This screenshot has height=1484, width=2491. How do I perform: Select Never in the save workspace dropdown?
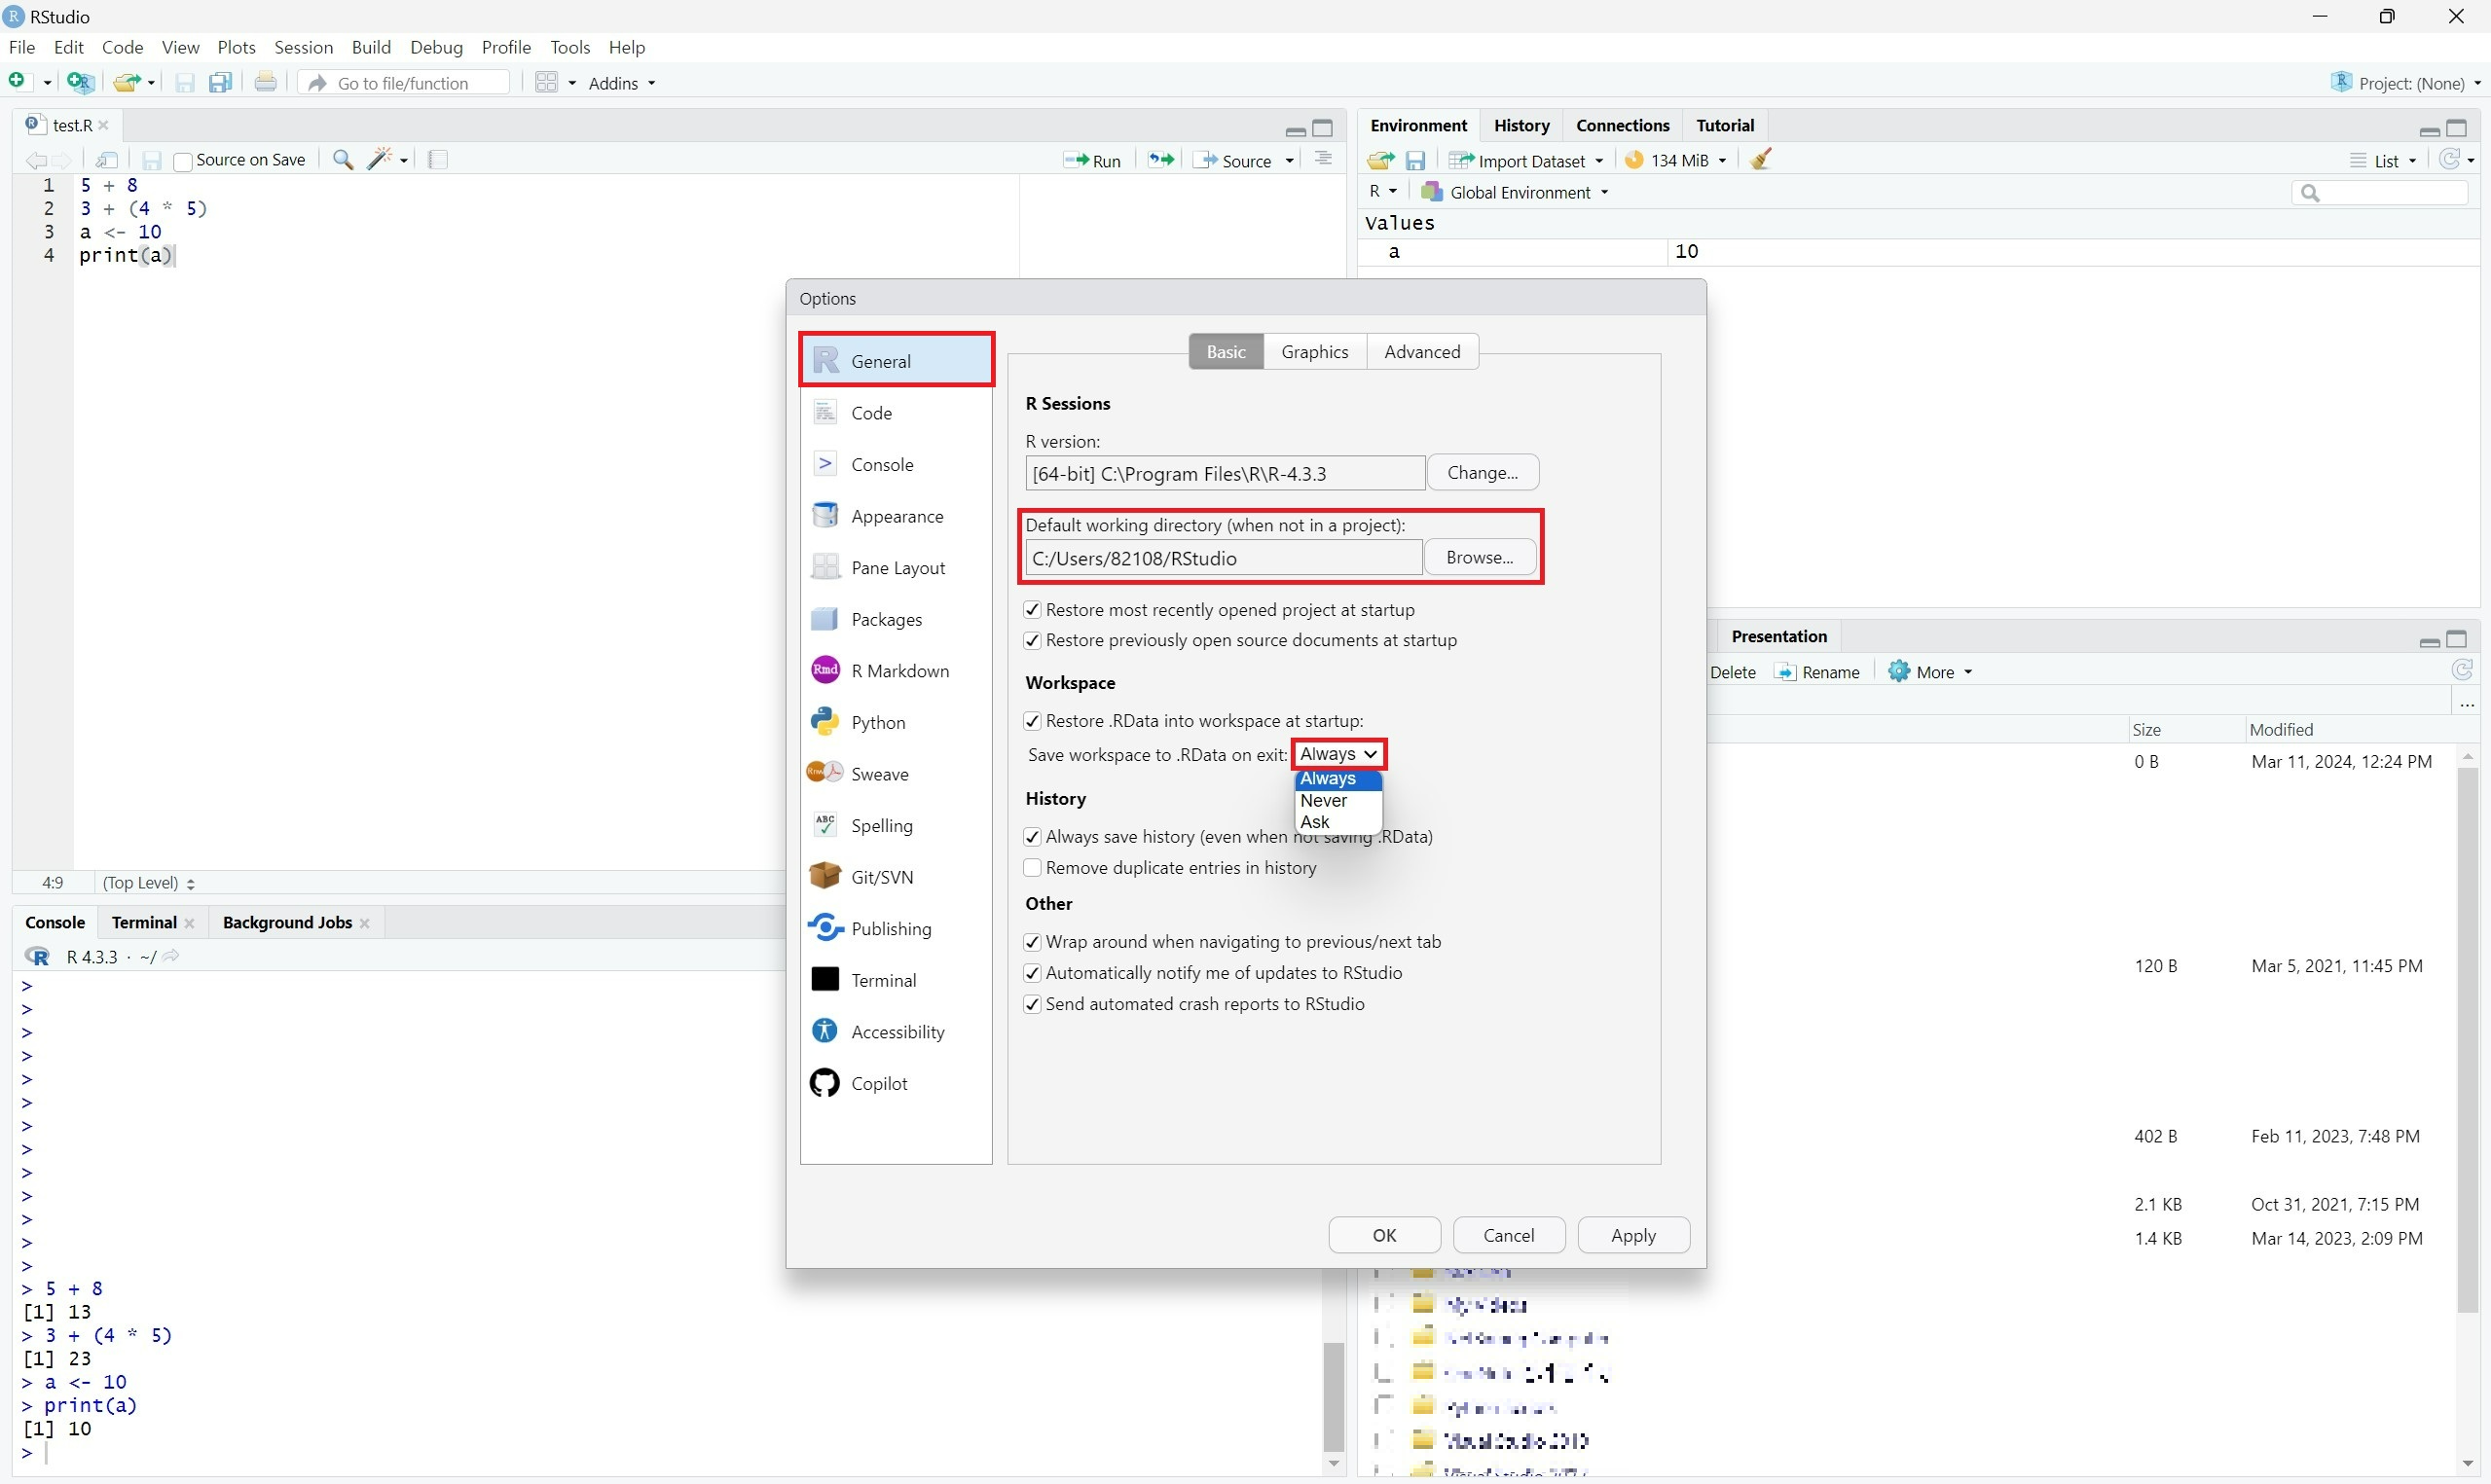coord(1323,800)
